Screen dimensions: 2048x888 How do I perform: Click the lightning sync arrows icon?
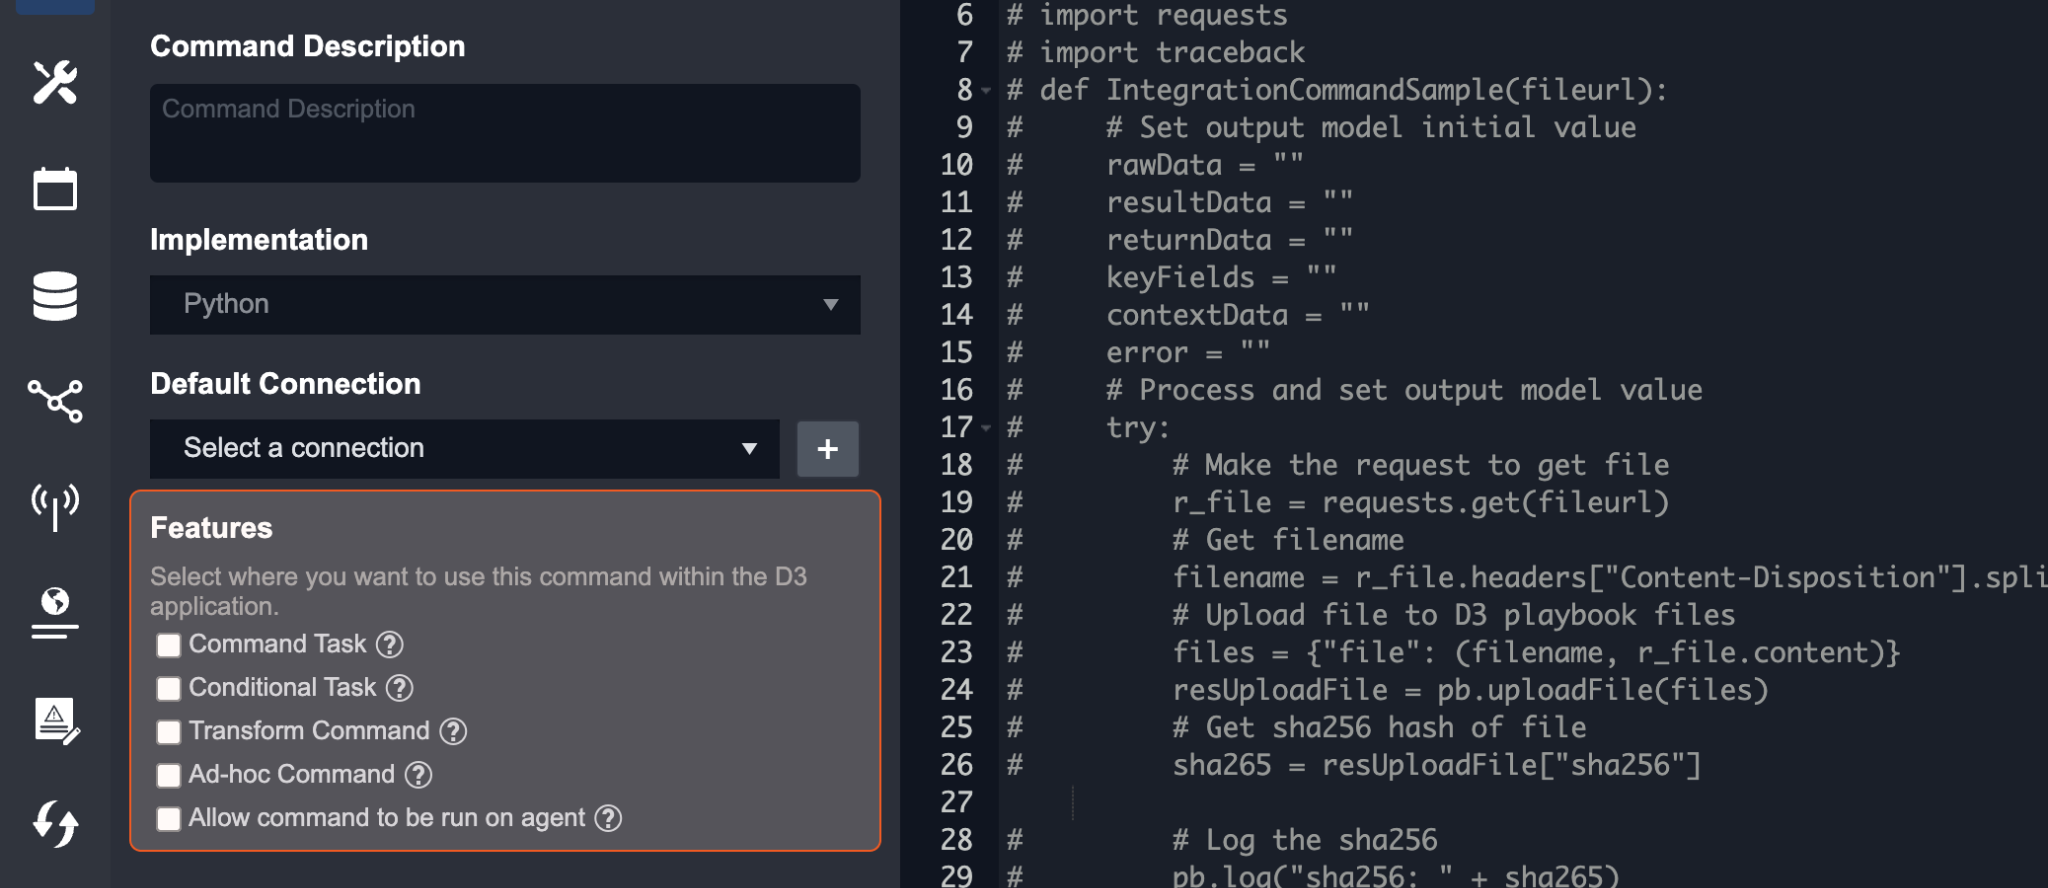[55, 825]
